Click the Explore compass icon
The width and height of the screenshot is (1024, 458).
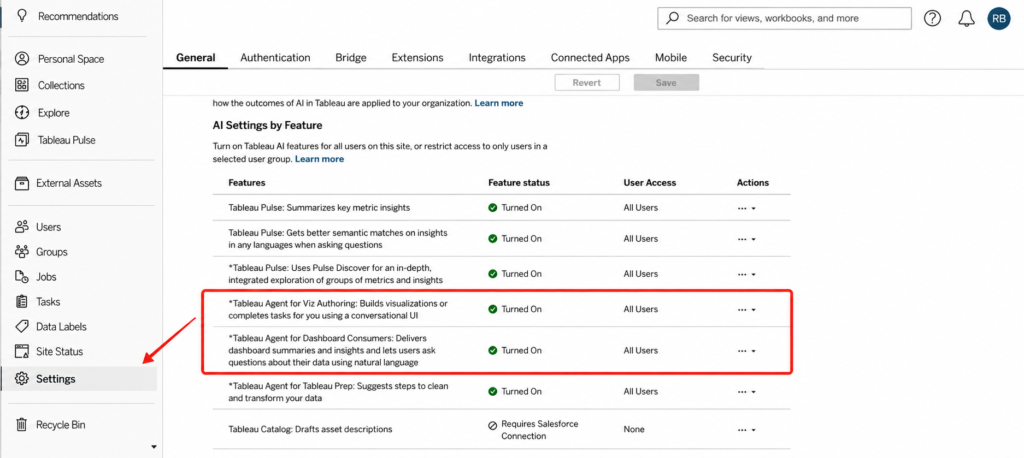click(x=22, y=112)
